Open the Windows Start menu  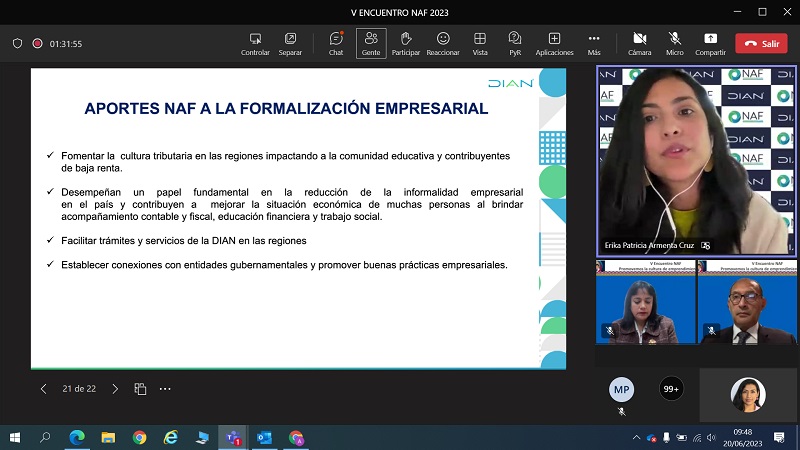pyautogui.click(x=15, y=438)
